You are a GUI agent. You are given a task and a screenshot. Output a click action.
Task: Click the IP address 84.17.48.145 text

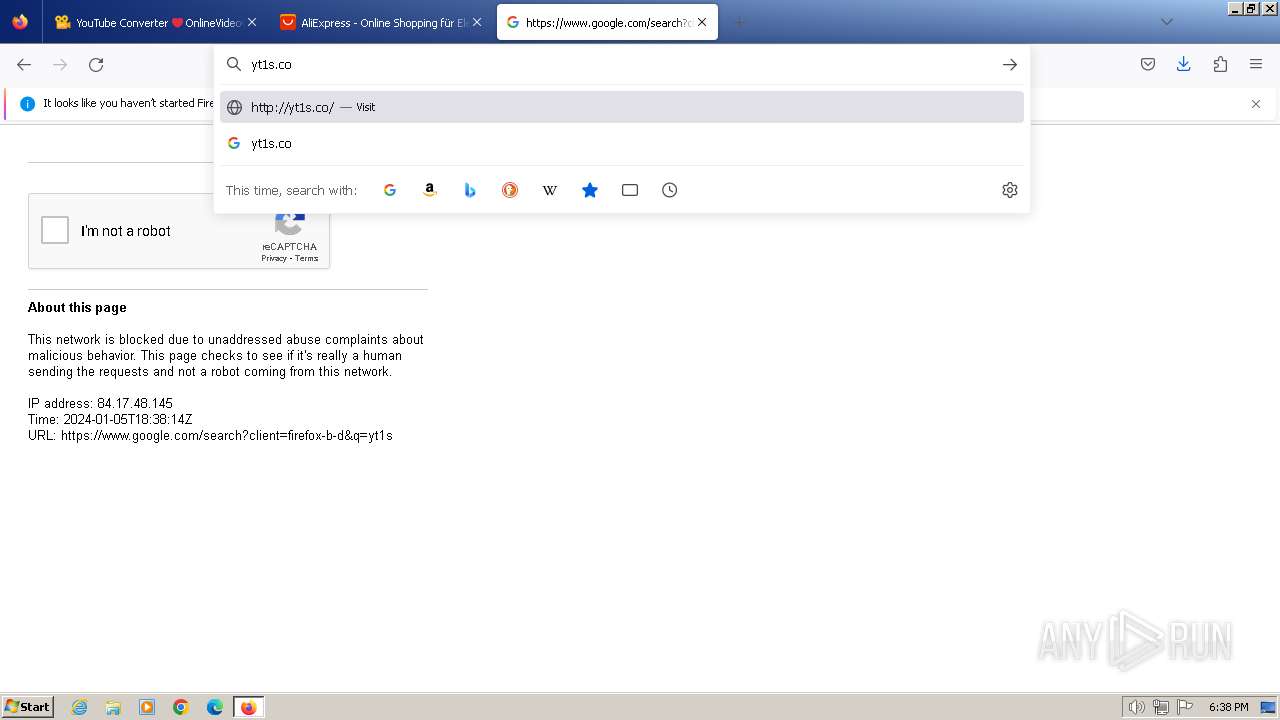point(100,403)
